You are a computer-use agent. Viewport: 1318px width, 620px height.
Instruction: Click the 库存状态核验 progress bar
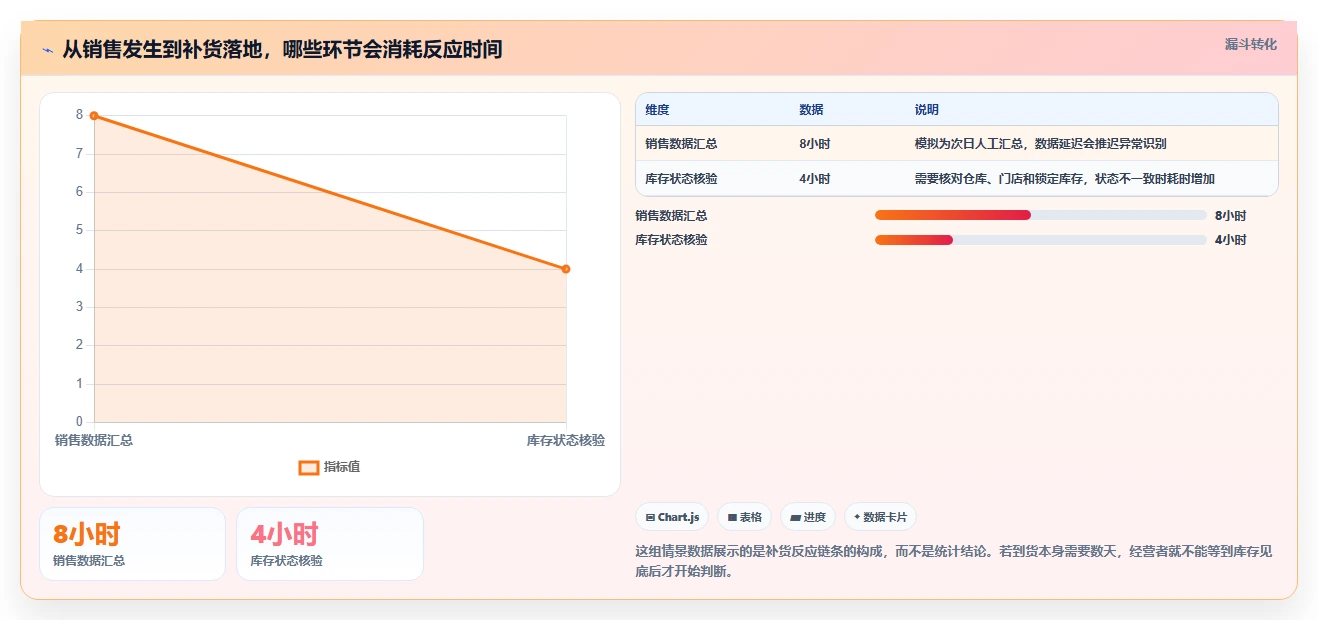(x=1040, y=240)
